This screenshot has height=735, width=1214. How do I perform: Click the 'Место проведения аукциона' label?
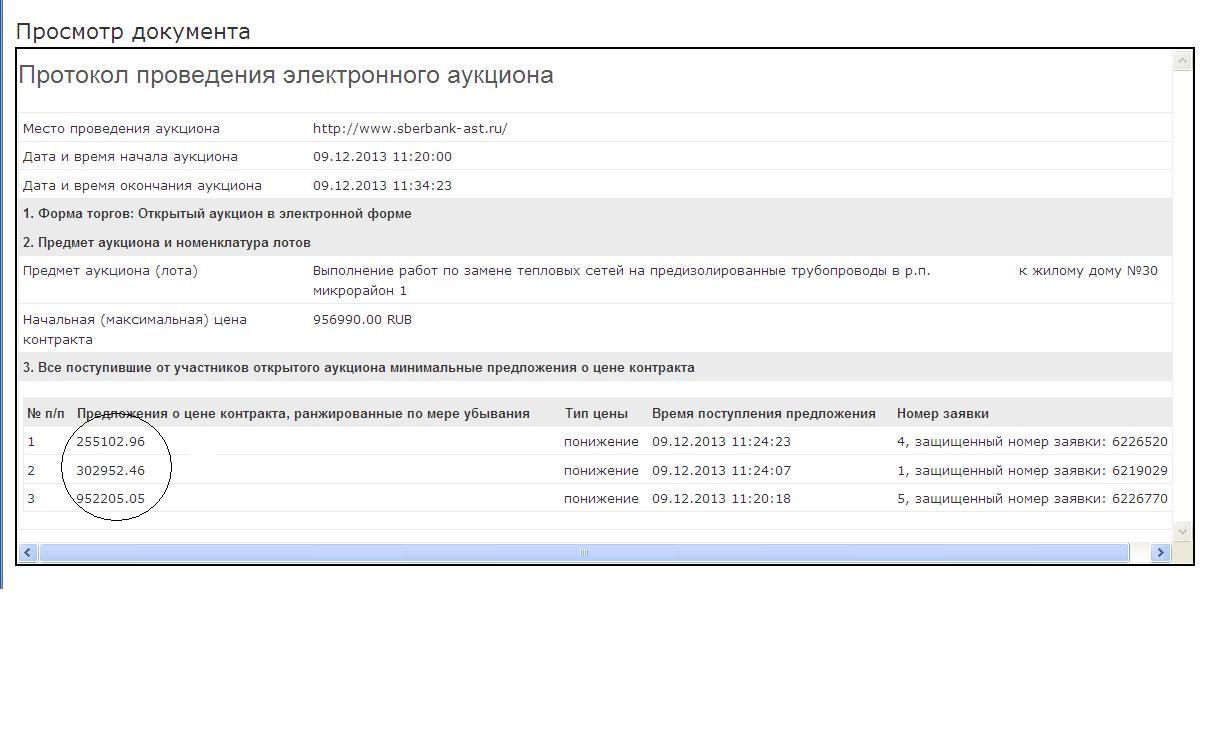[x=121, y=128]
